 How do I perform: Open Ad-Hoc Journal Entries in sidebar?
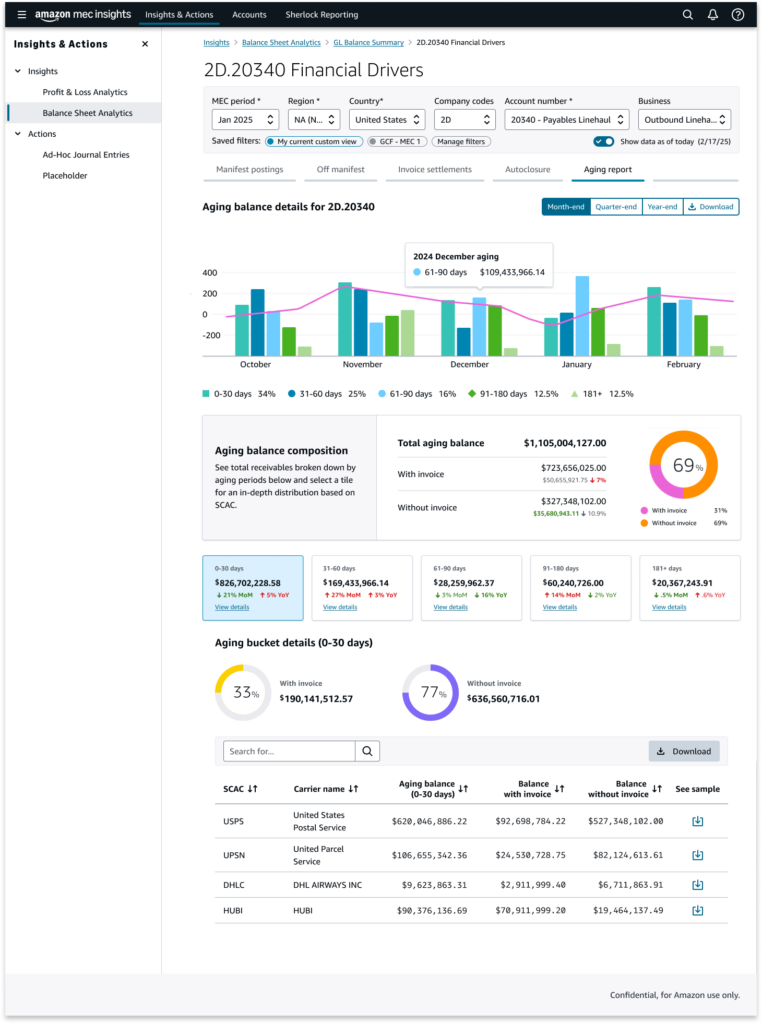click(x=86, y=155)
